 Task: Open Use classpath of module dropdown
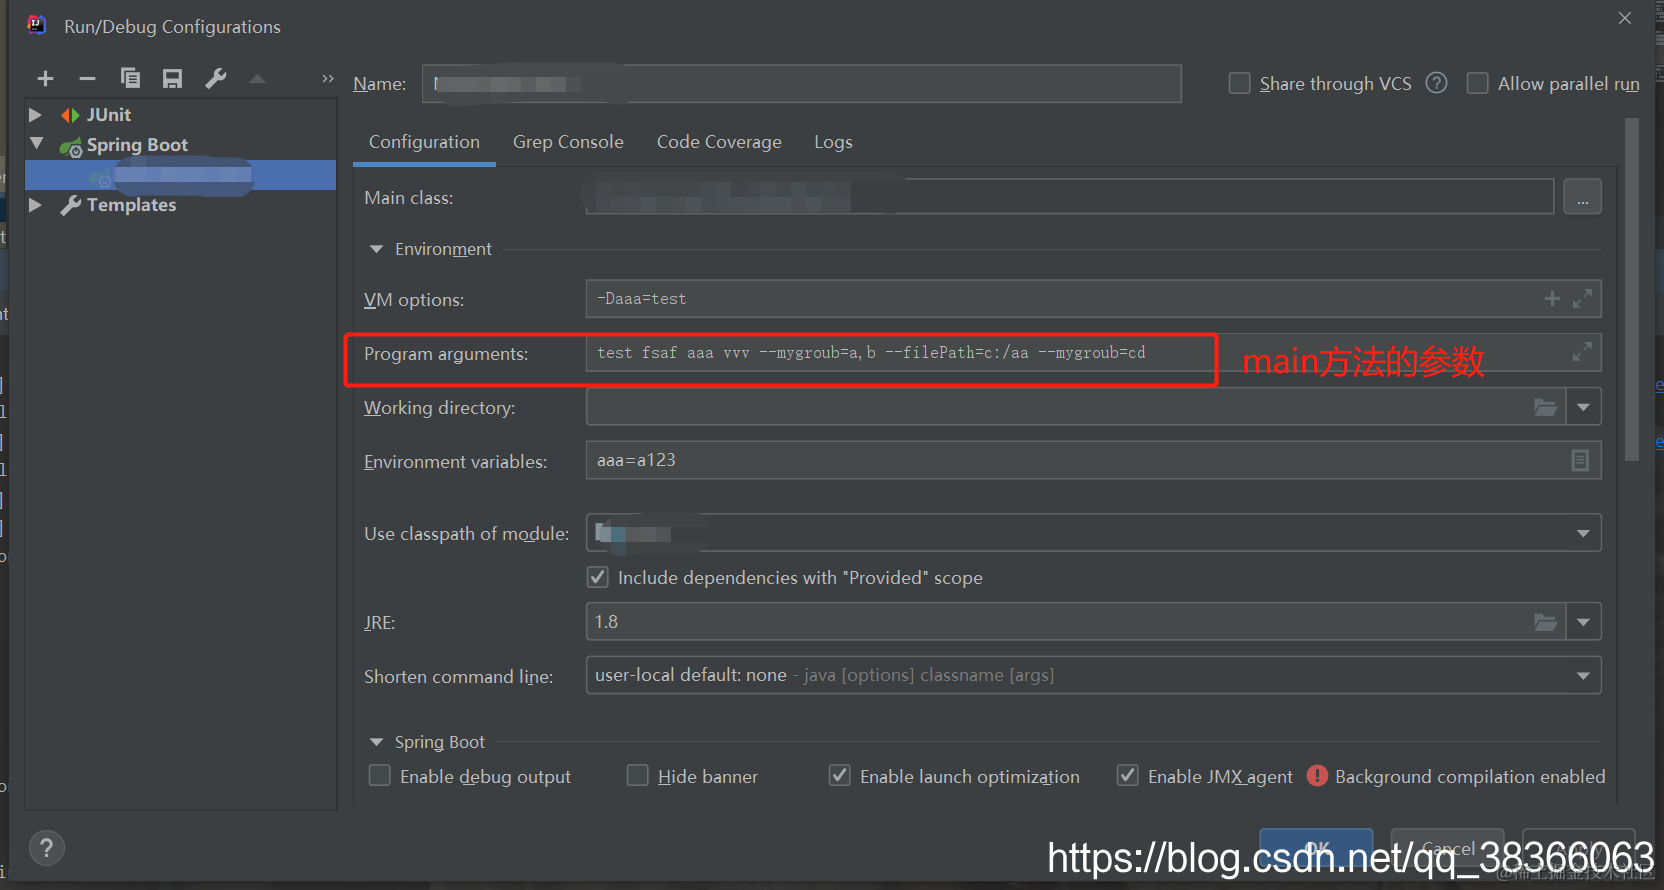pyautogui.click(x=1583, y=533)
